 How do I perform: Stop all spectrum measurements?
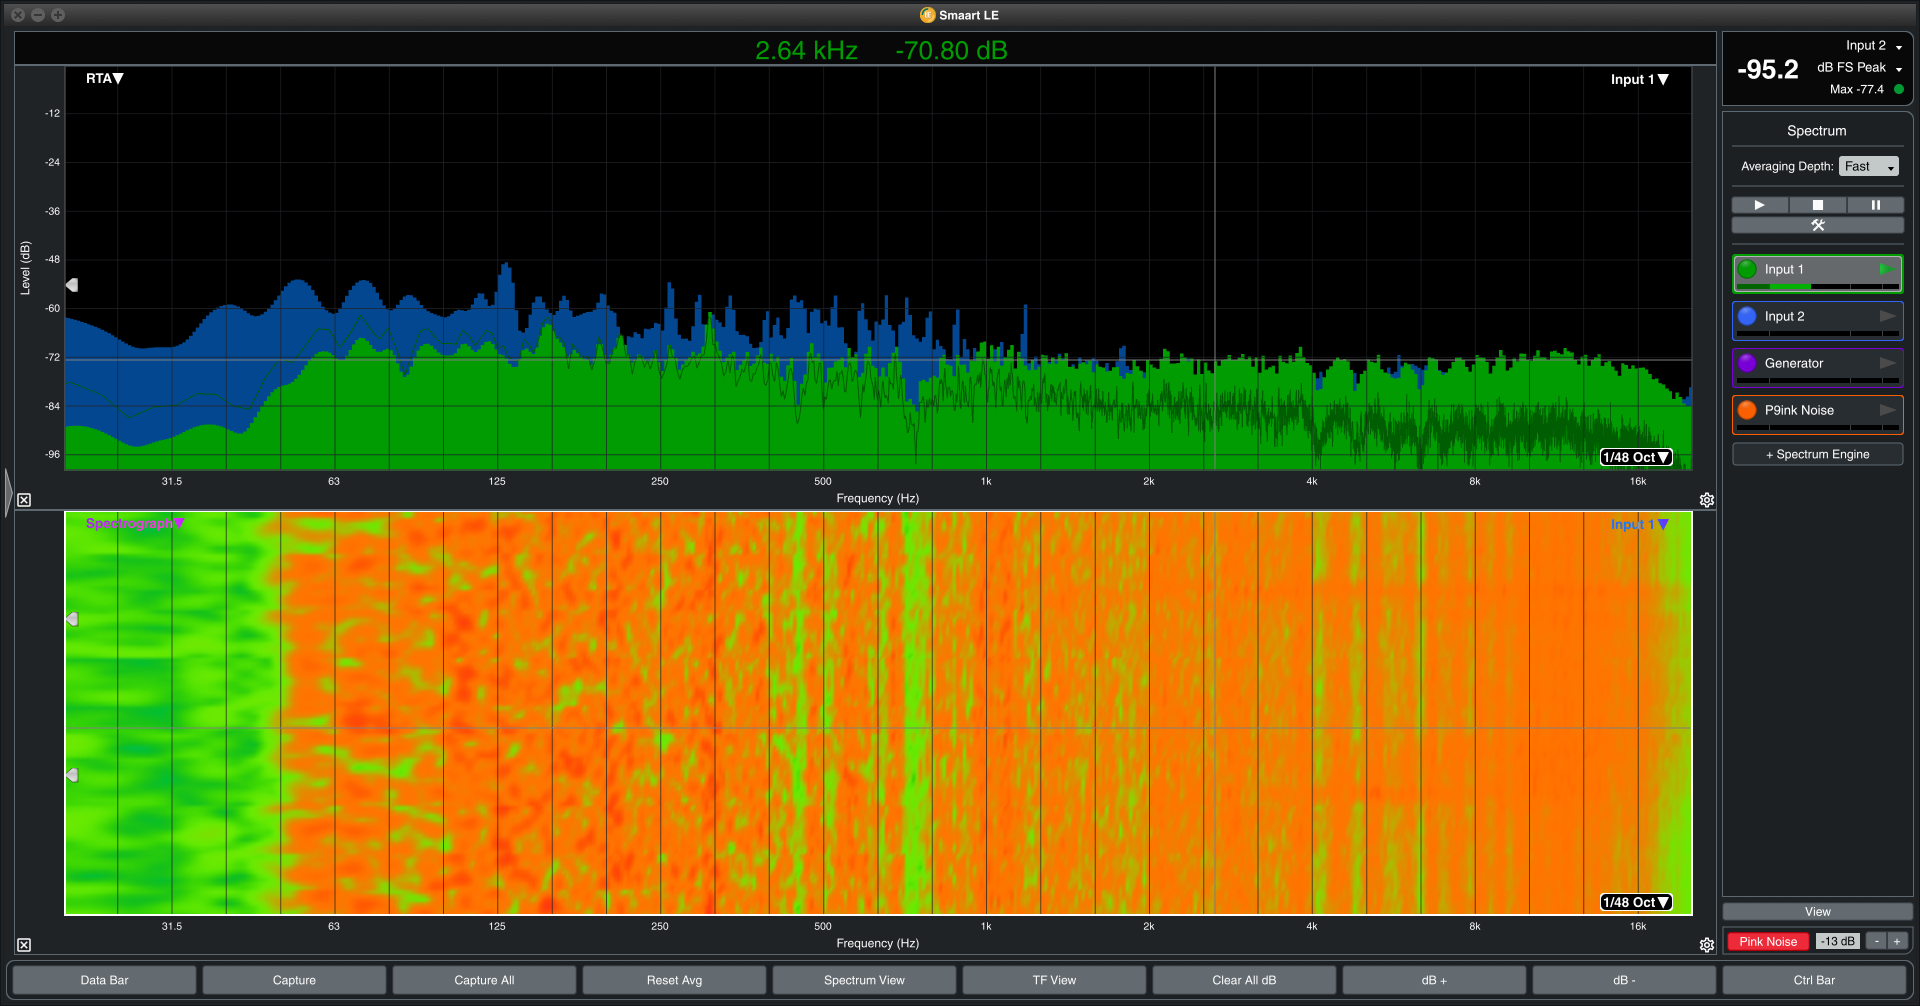[x=1818, y=205]
